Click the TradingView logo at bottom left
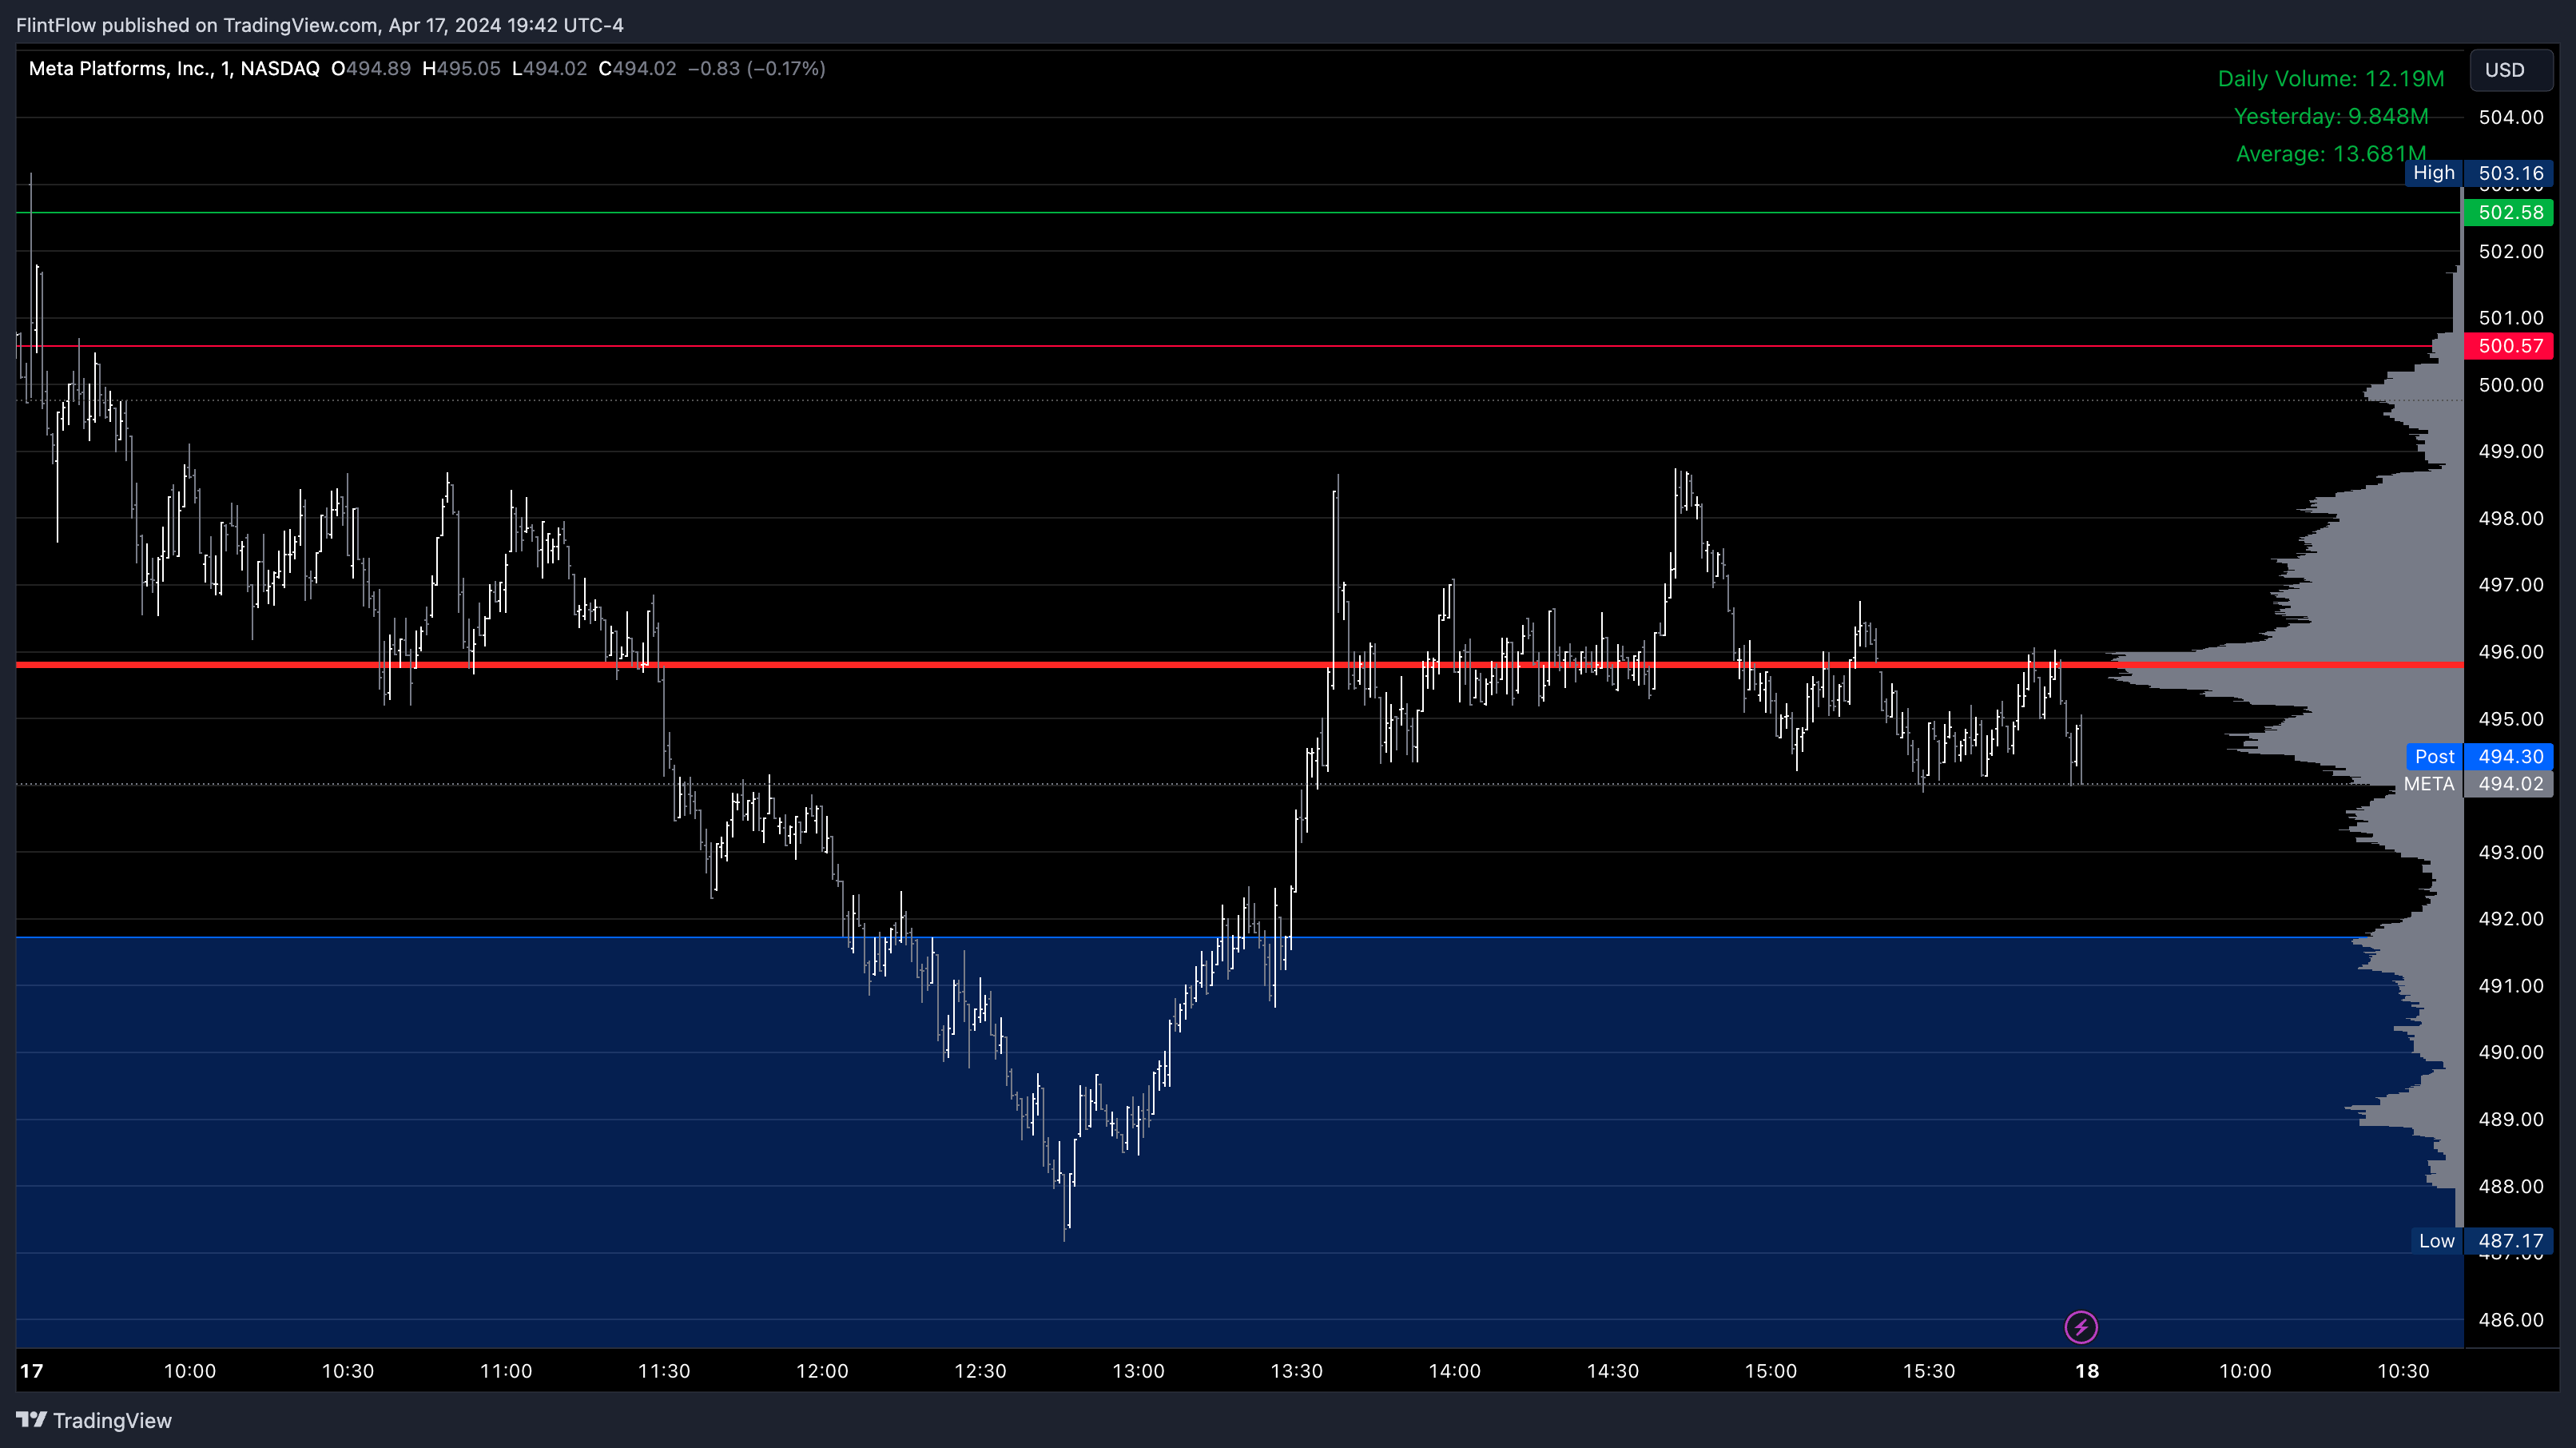This screenshot has height=1448, width=2576. [x=94, y=1420]
